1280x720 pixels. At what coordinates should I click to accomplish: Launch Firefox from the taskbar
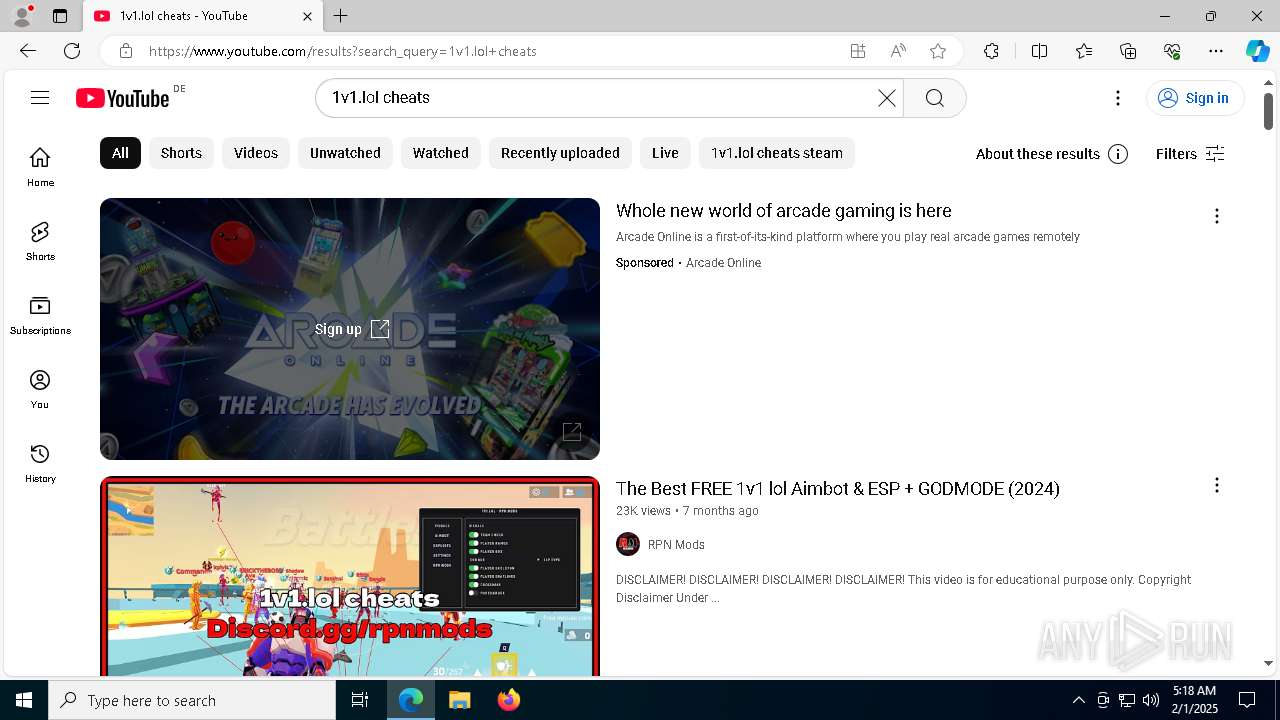tap(508, 700)
